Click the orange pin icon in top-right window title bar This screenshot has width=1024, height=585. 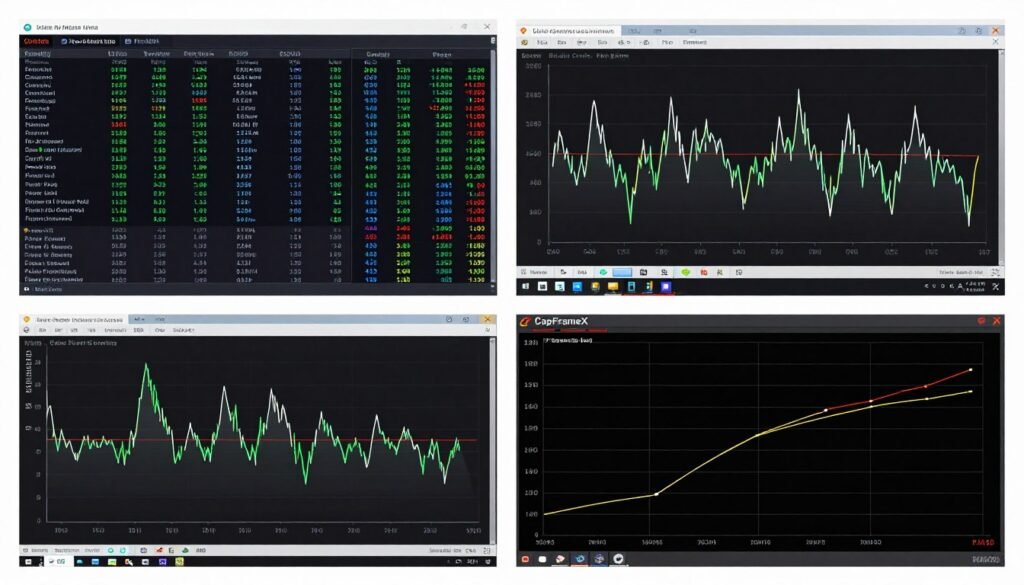tap(523, 31)
